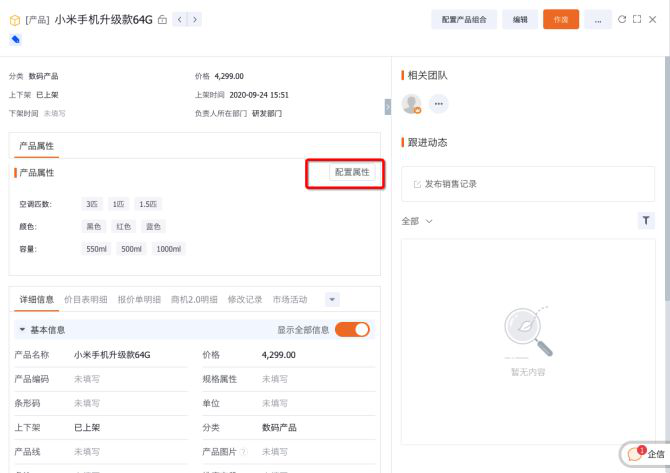Open the 企信 chat bubble
The height and width of the screenshot is (473, 670).
643,454
